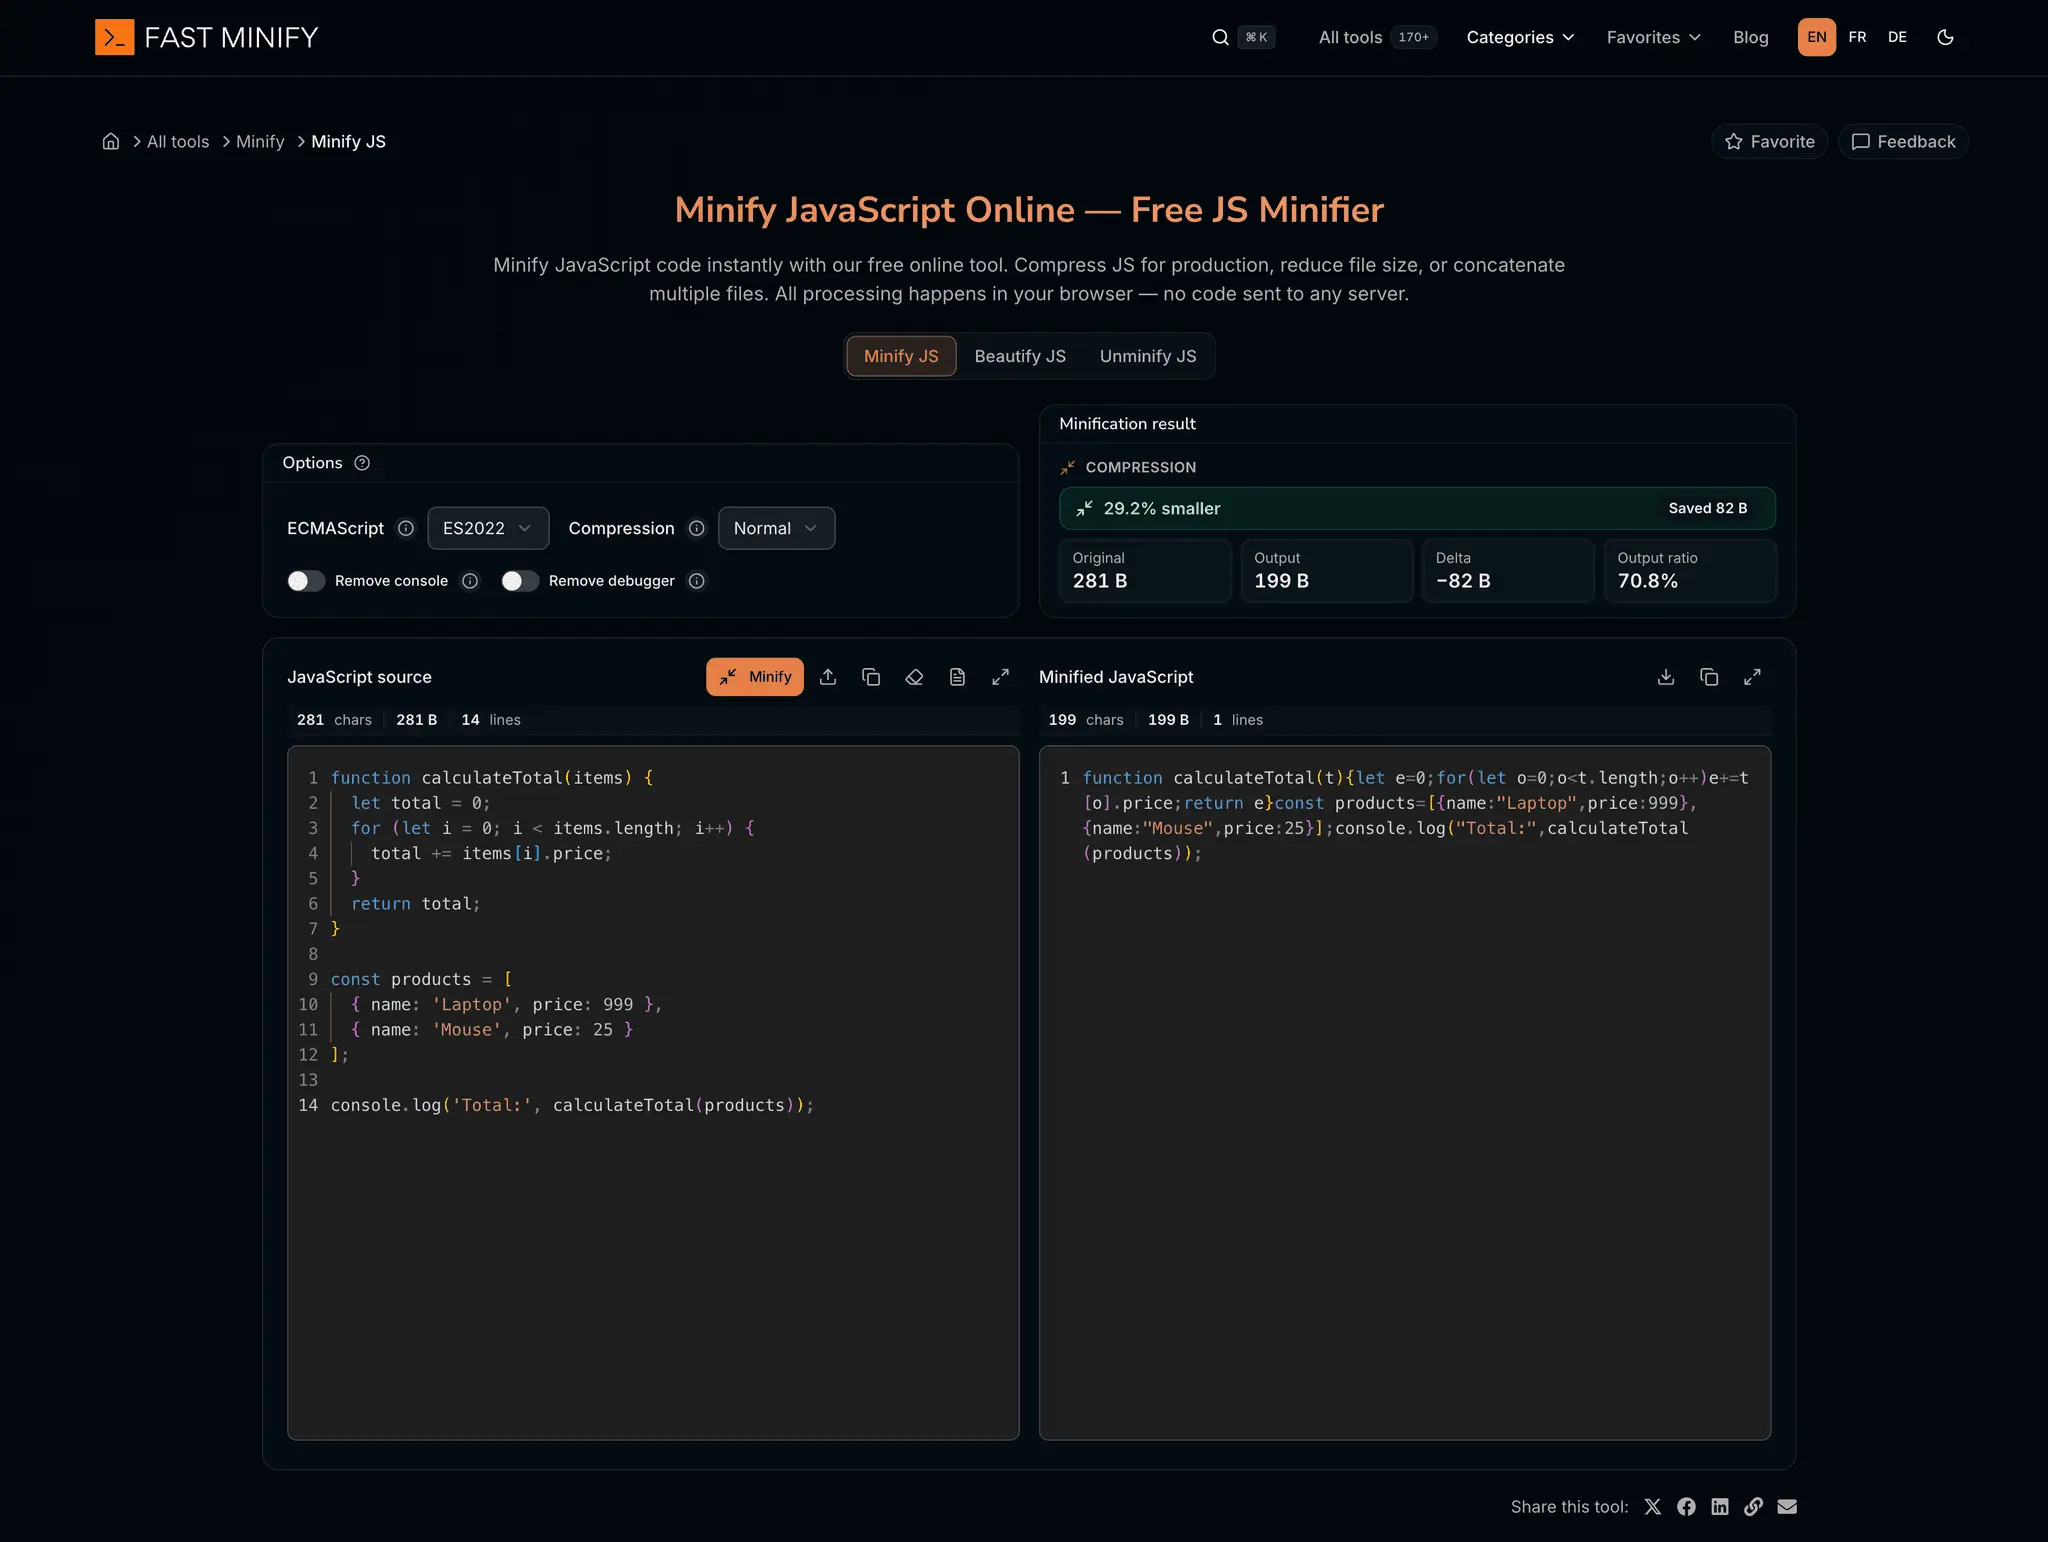
Task: Show info about Remove console
Action: coord(470,581)
